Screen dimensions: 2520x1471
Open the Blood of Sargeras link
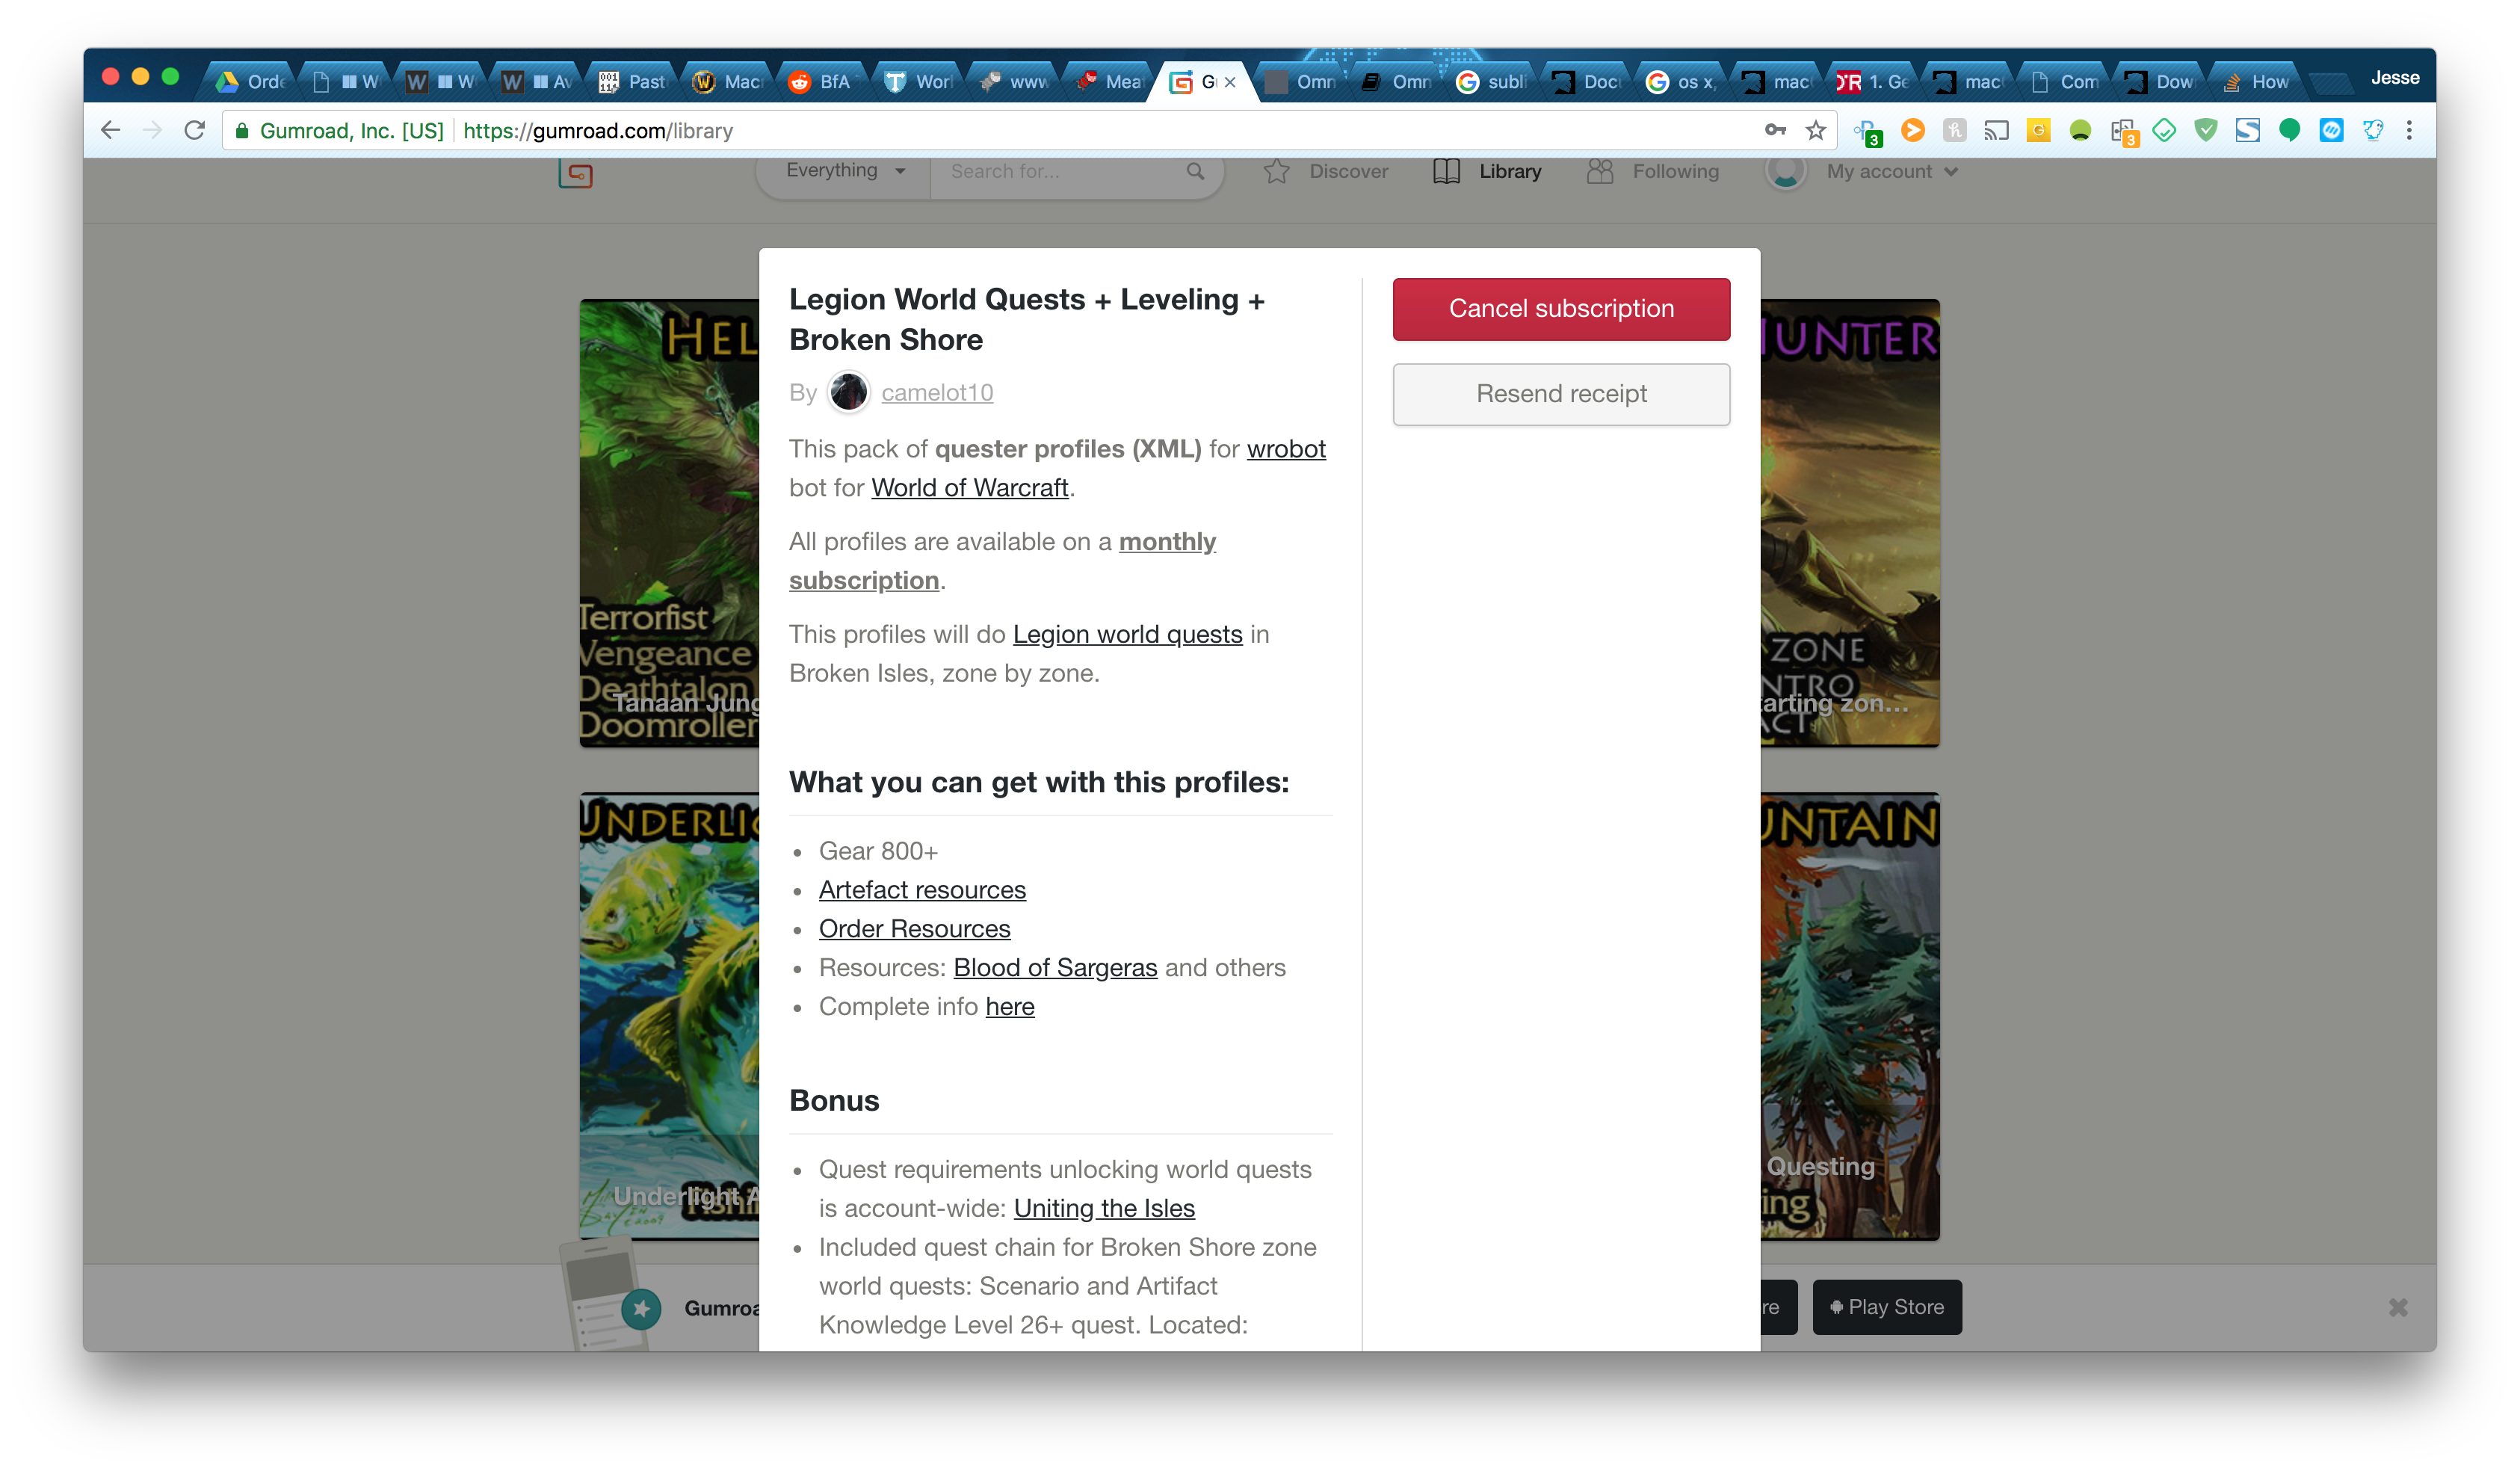(x=1055, y=968)
